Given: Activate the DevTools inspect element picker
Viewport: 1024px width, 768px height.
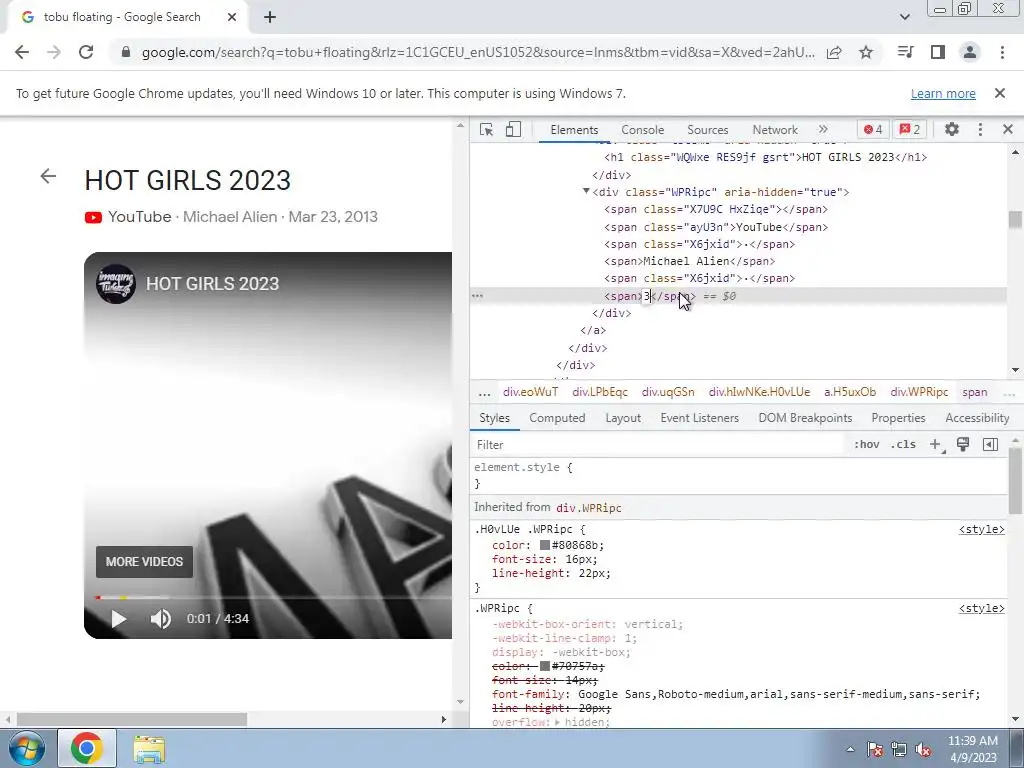Looking at the screenshot, I should coord(486,129).
